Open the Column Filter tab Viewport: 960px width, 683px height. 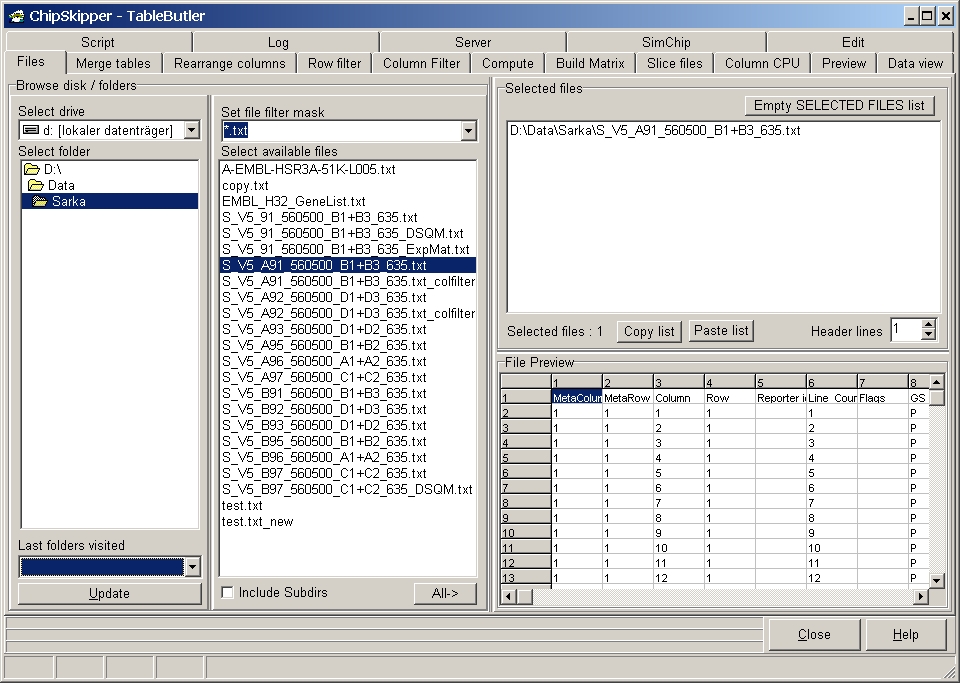coord(422,63)
